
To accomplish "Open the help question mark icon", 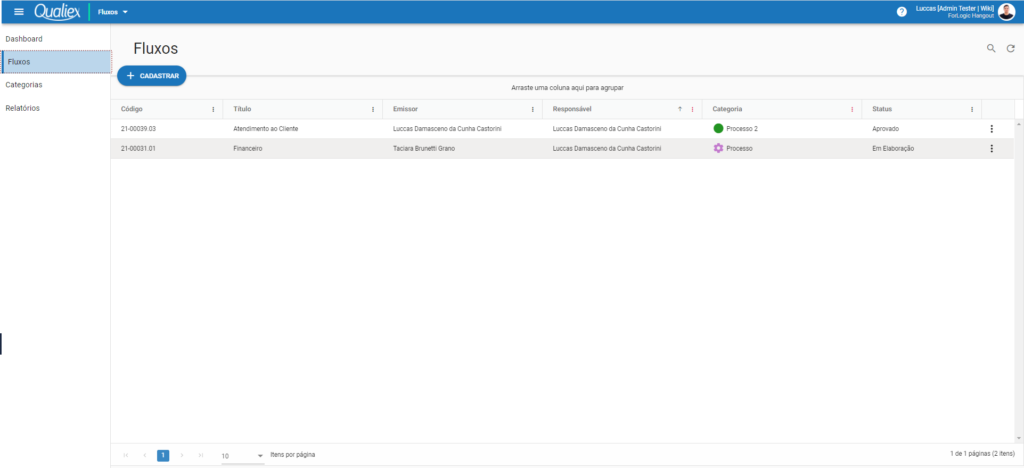I will click(x=902, y=12).
